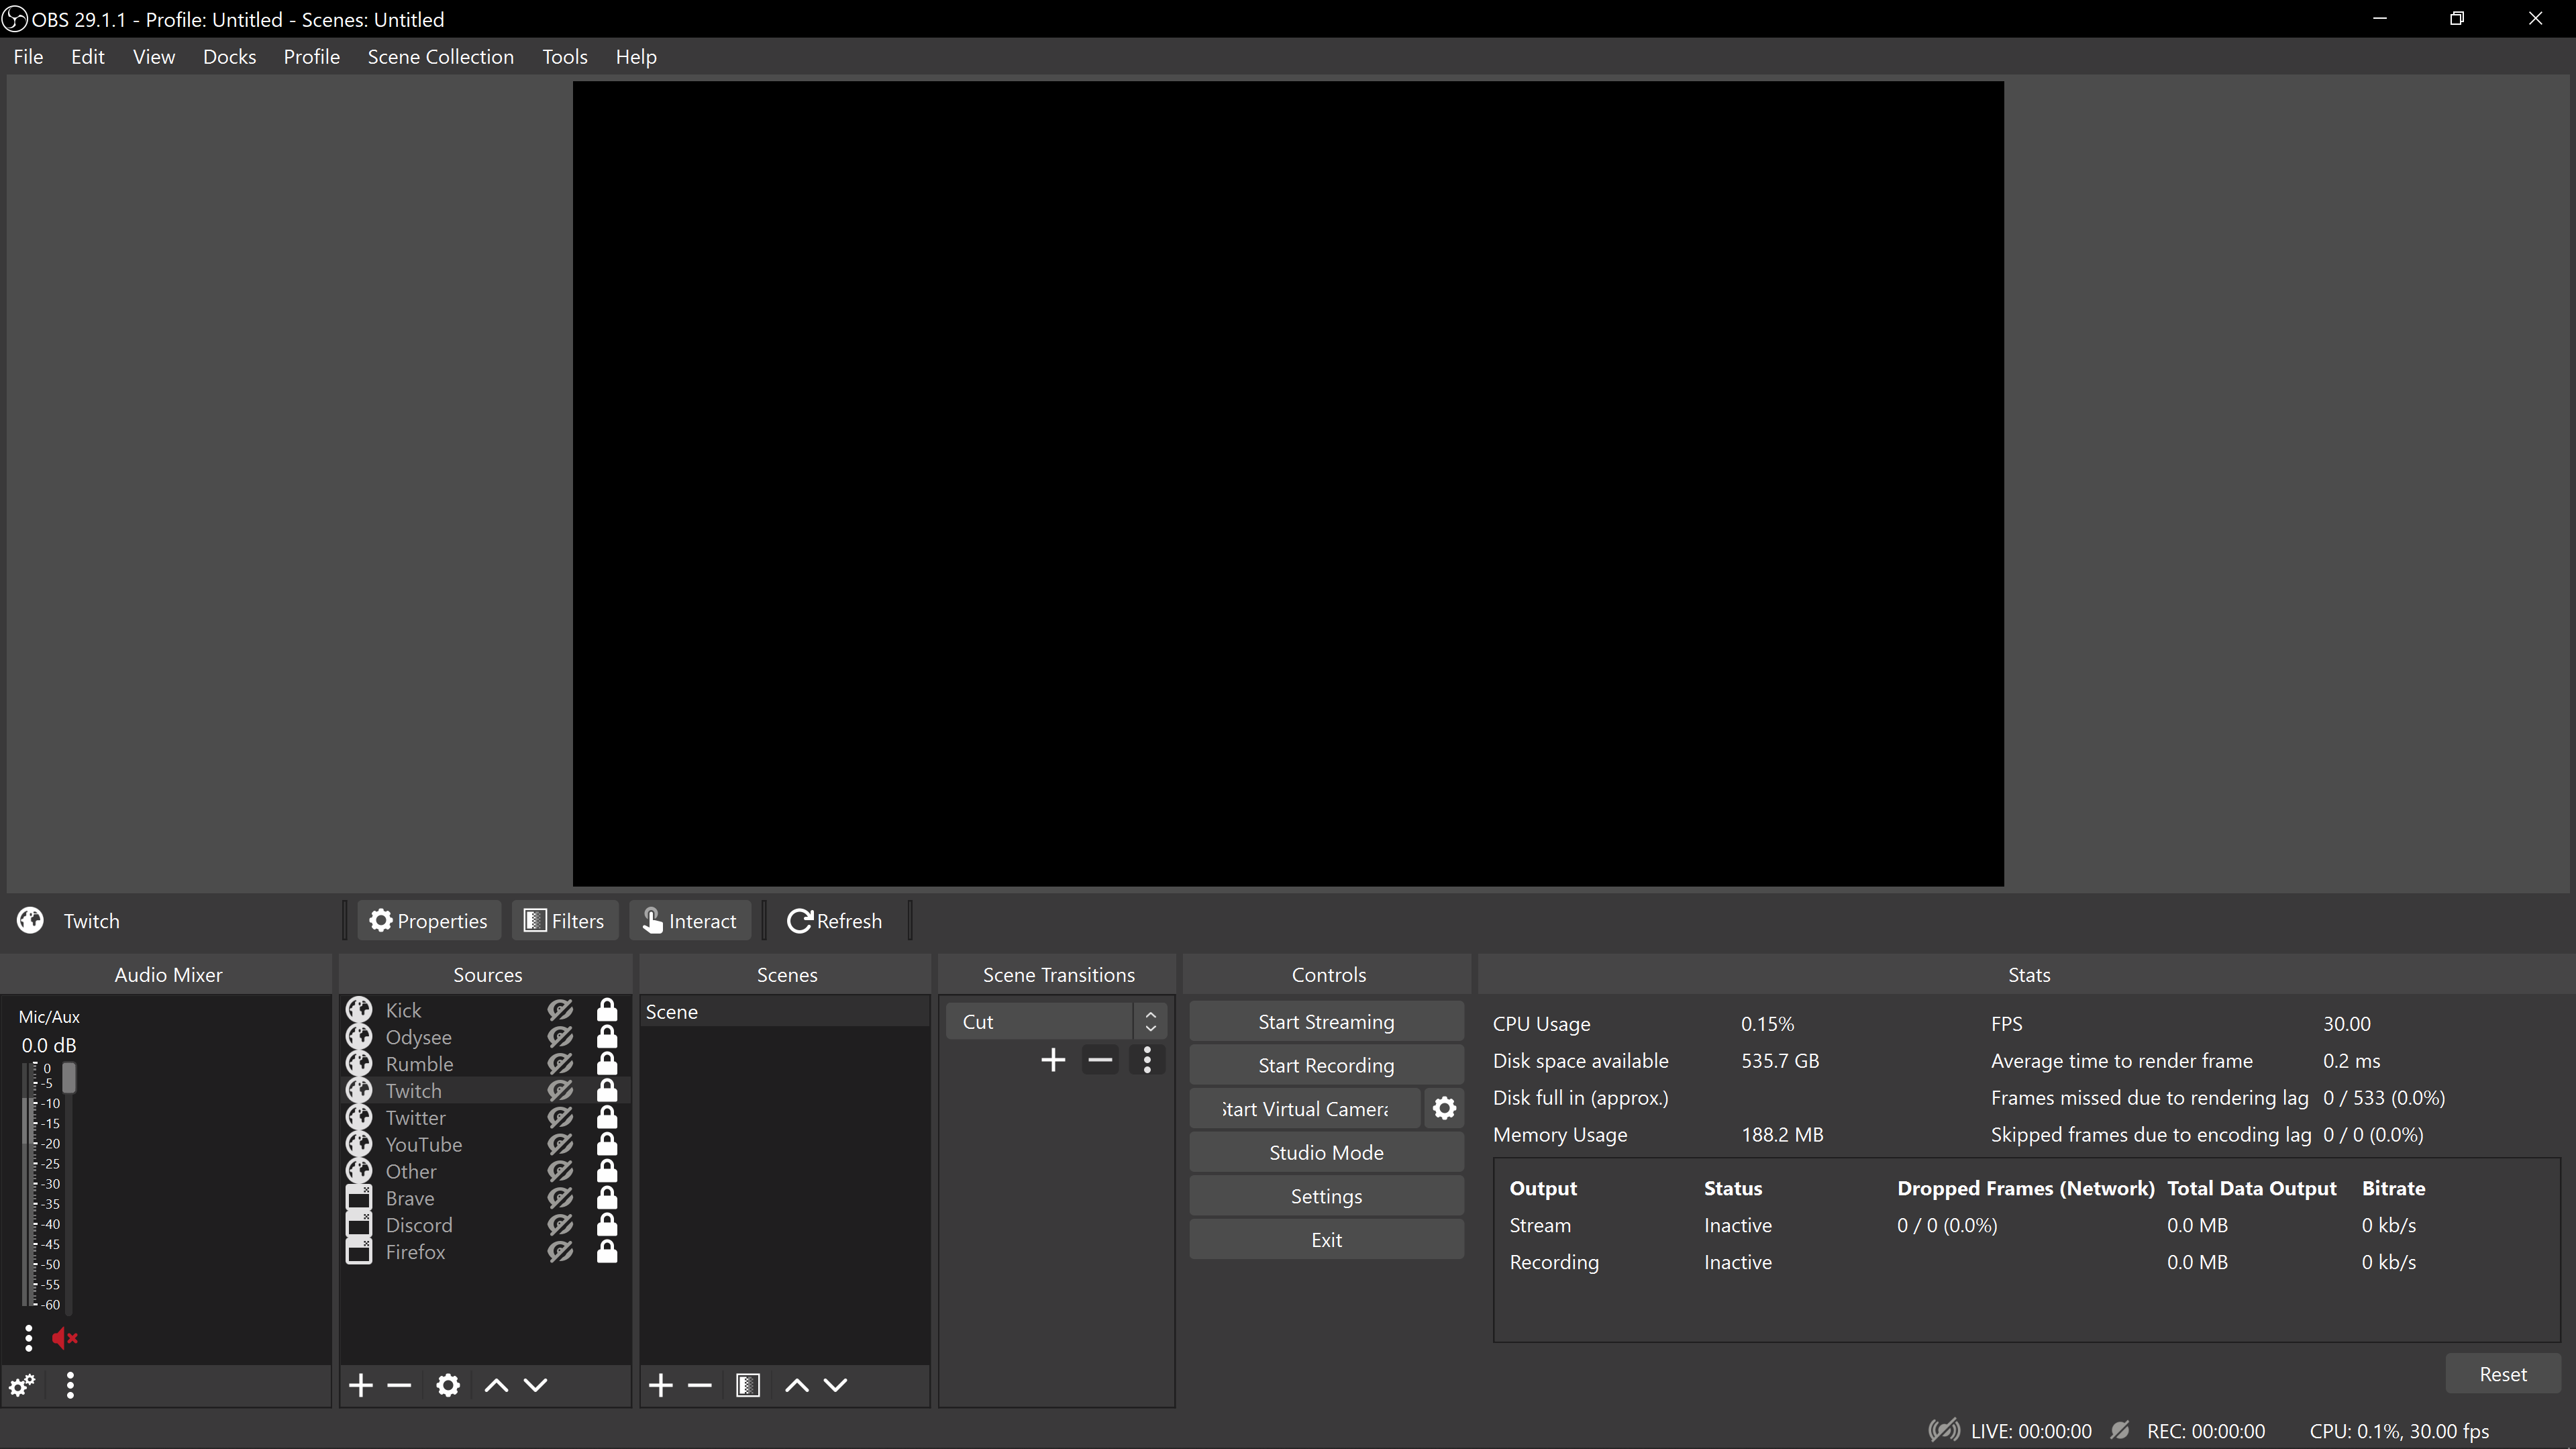The height and width of the screenshot is (1449, 2576).
Task: Show the Kick source via eye icon
Action: [560, 1010]
